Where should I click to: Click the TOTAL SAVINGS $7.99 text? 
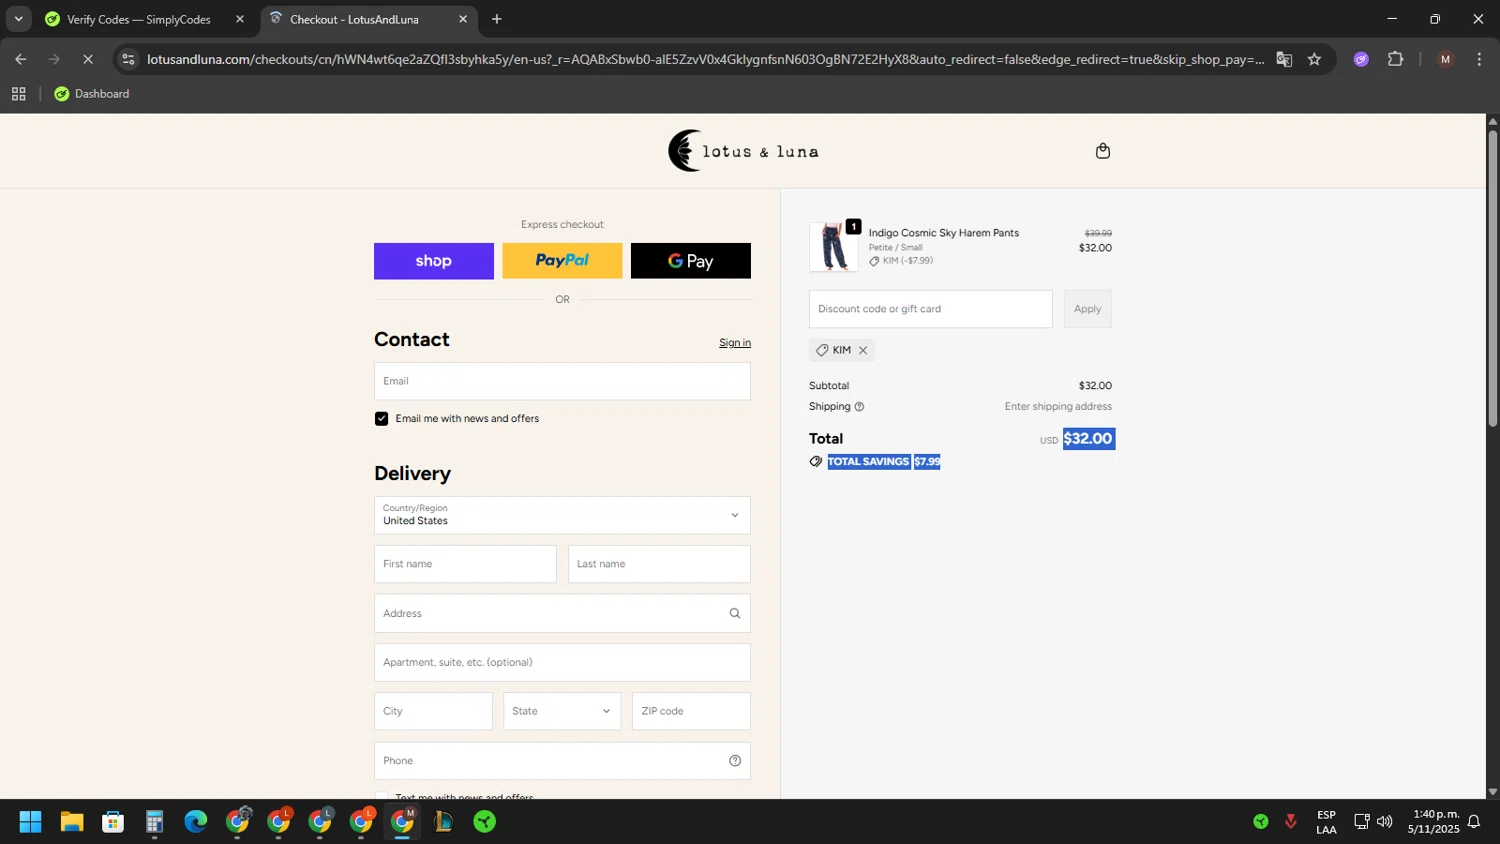tap(884, 462)
